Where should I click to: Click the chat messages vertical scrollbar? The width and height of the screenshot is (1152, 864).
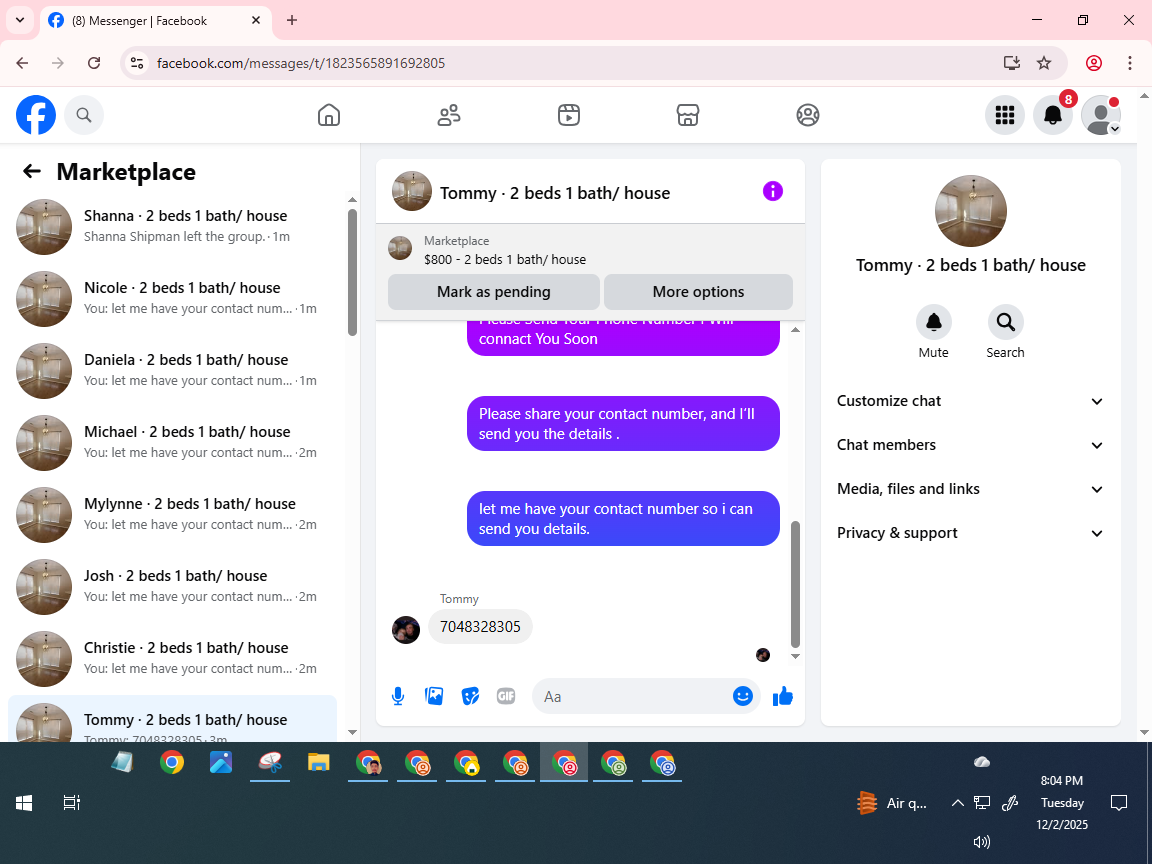coord(795,584)
